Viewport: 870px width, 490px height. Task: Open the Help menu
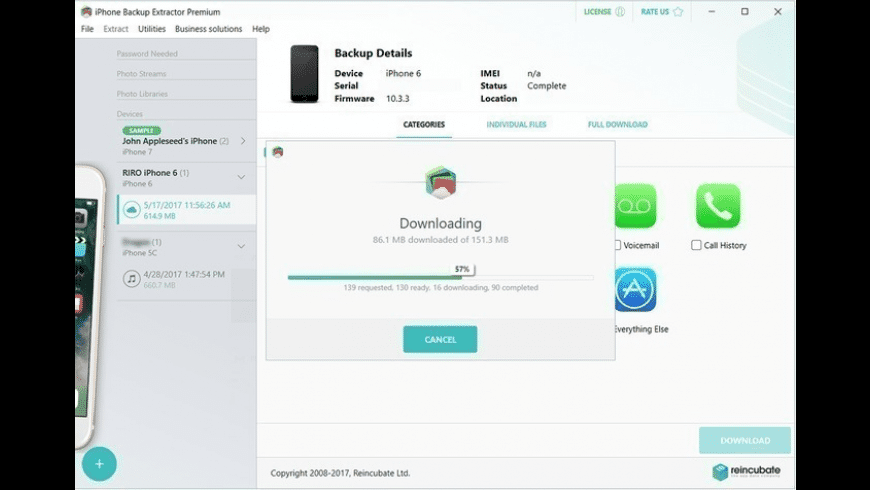point(261,29)
